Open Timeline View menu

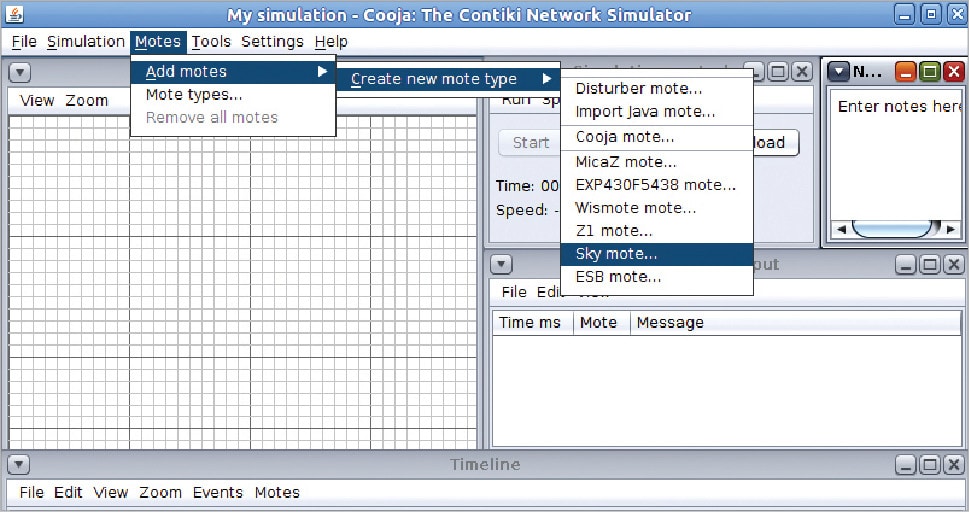111,493
